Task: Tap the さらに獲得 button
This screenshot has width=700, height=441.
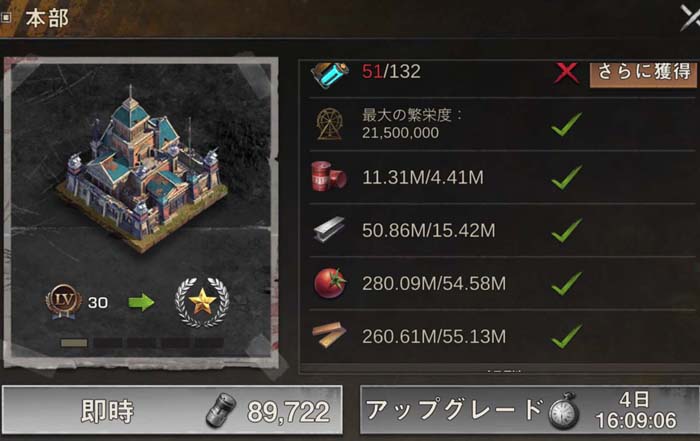Action: pos(643,74)
